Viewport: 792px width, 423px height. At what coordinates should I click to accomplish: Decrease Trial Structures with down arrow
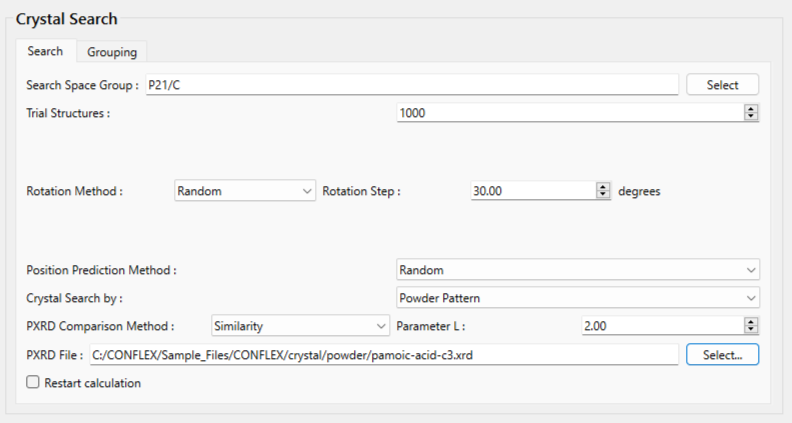pyautogui.click(x=751, y=117)
